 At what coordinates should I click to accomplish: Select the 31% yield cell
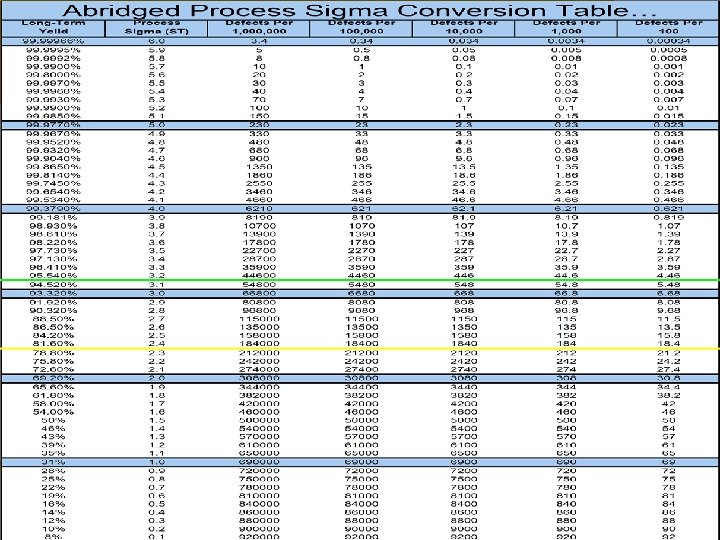[53, 462]
